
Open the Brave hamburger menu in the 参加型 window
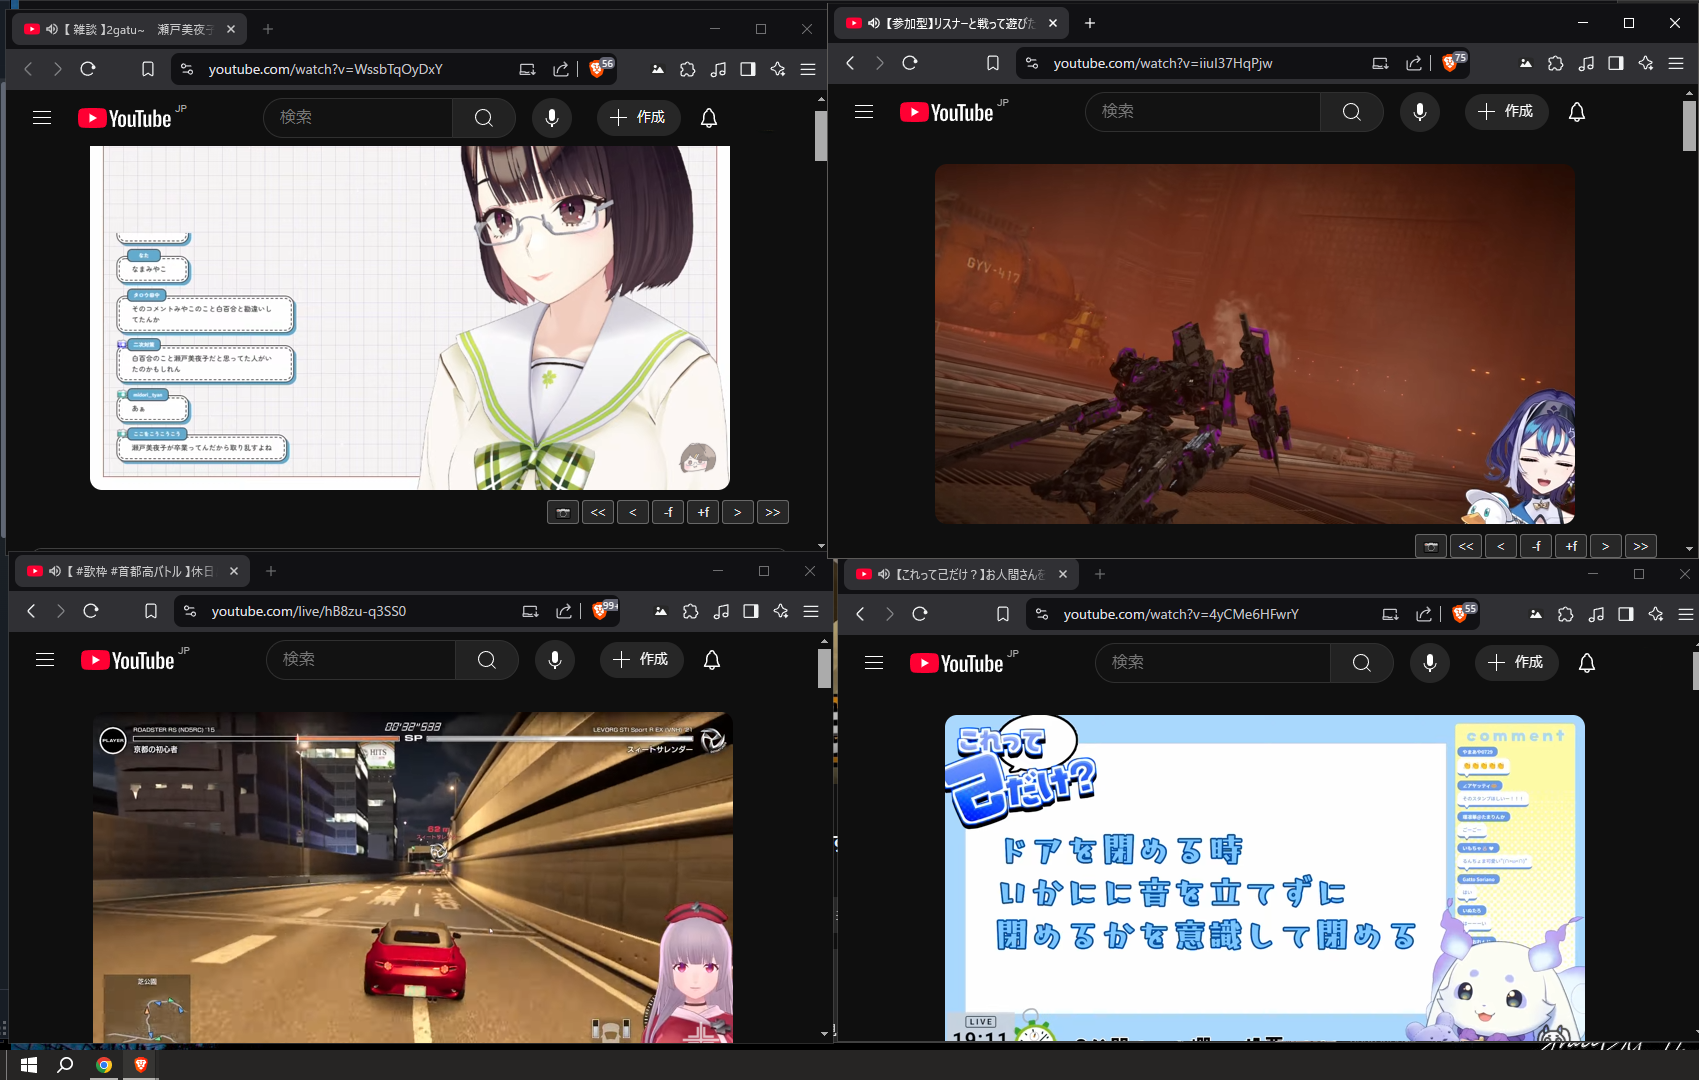pyautogui.click(x=1676, y=63)
